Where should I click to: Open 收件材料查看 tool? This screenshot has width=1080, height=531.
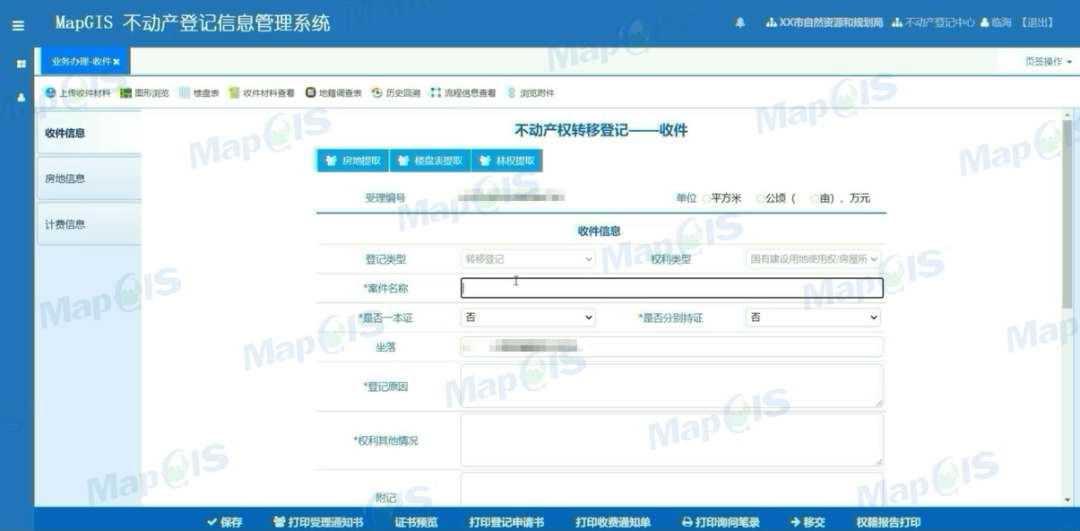coord(262,93)
